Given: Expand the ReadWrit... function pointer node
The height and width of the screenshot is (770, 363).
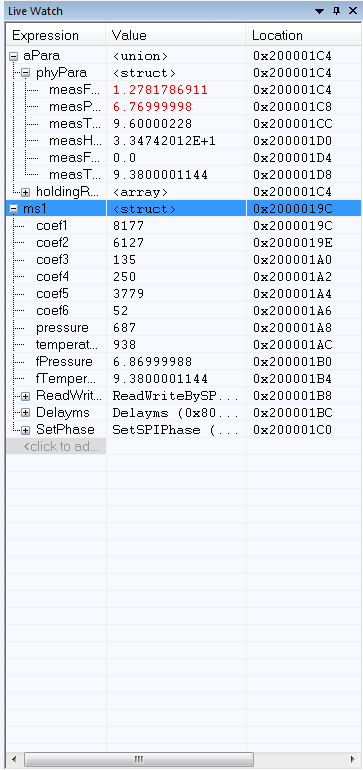Looking at the screenshot, I should (26, 396).
